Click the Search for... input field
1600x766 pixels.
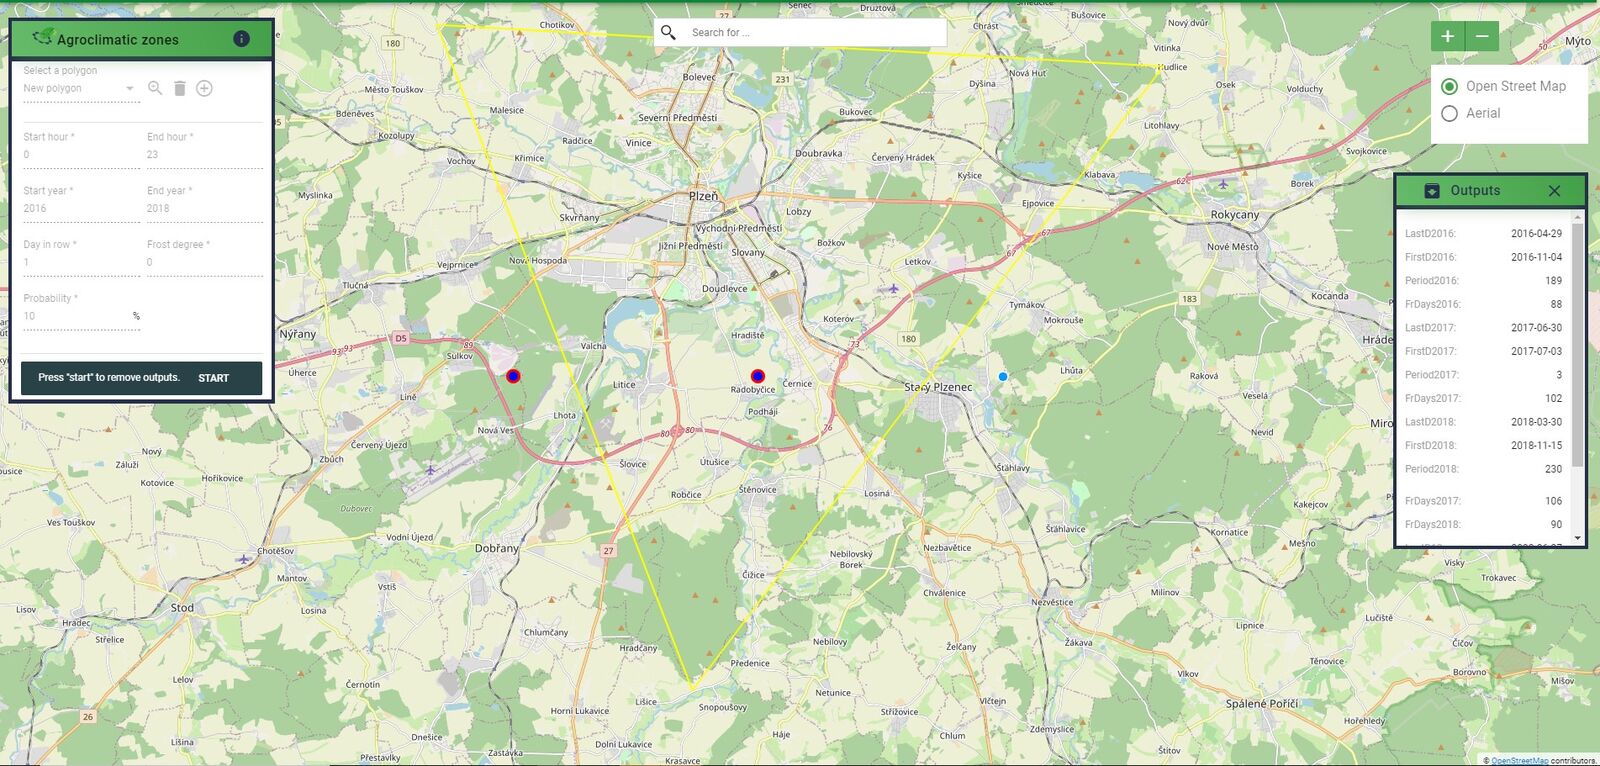[815, 33]
